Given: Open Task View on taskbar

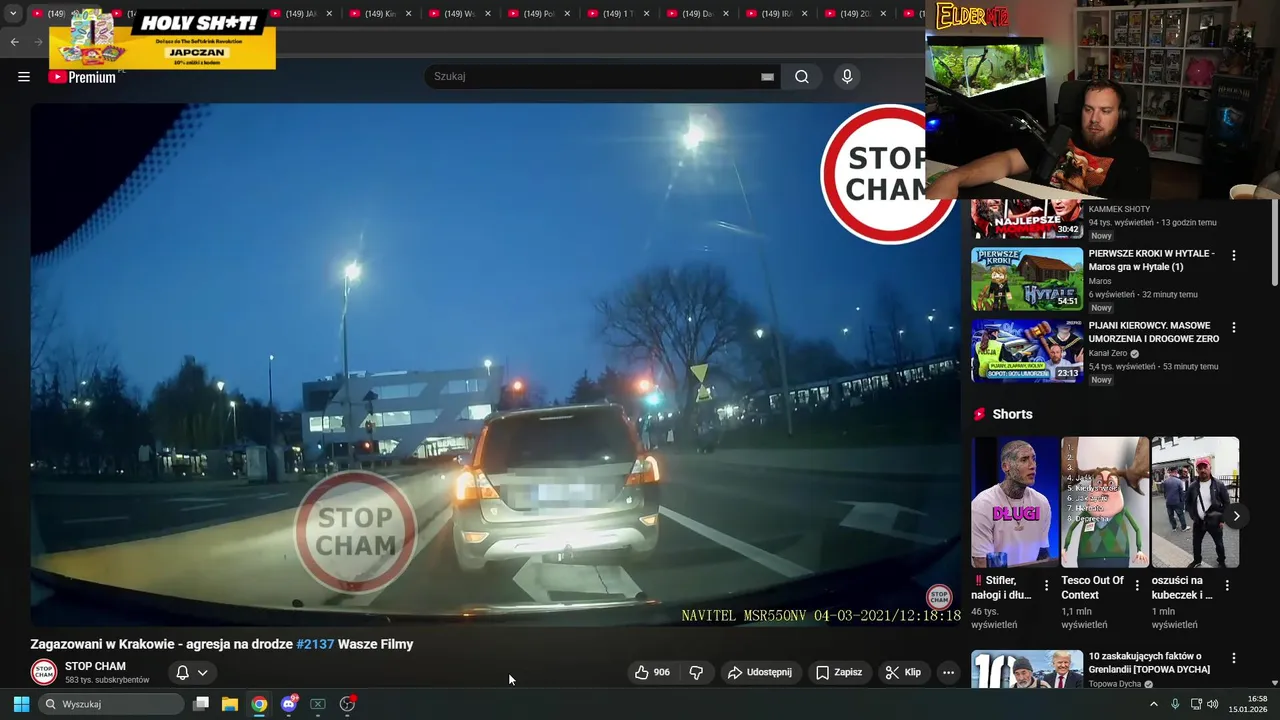Looking at the screenshot, I should (201, 704).
